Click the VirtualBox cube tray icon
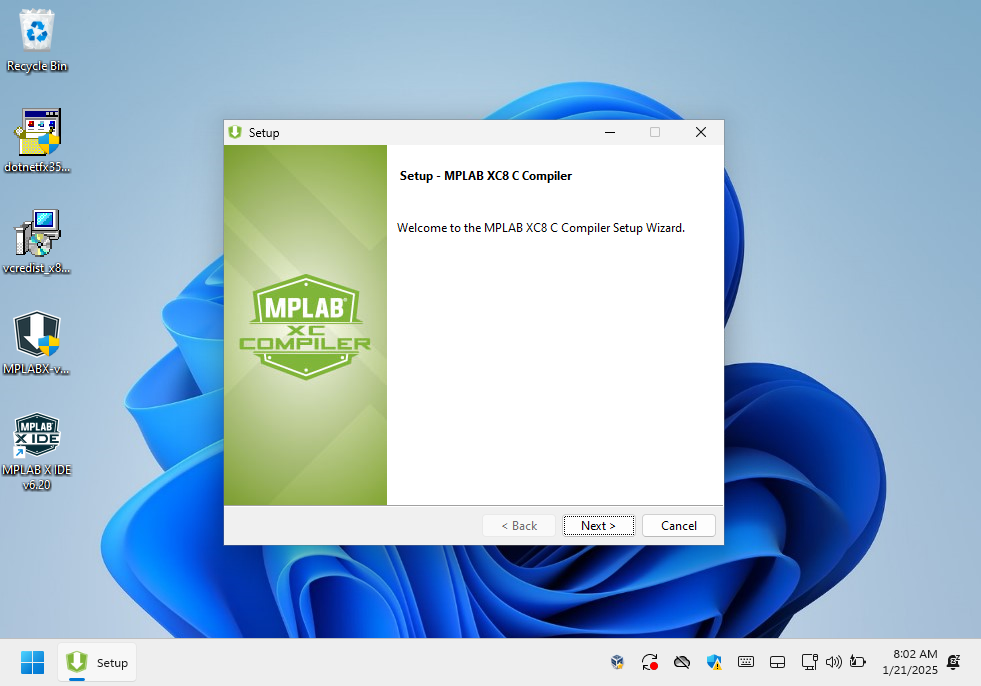Screen dimensions: 981x686 coord(618,662)
